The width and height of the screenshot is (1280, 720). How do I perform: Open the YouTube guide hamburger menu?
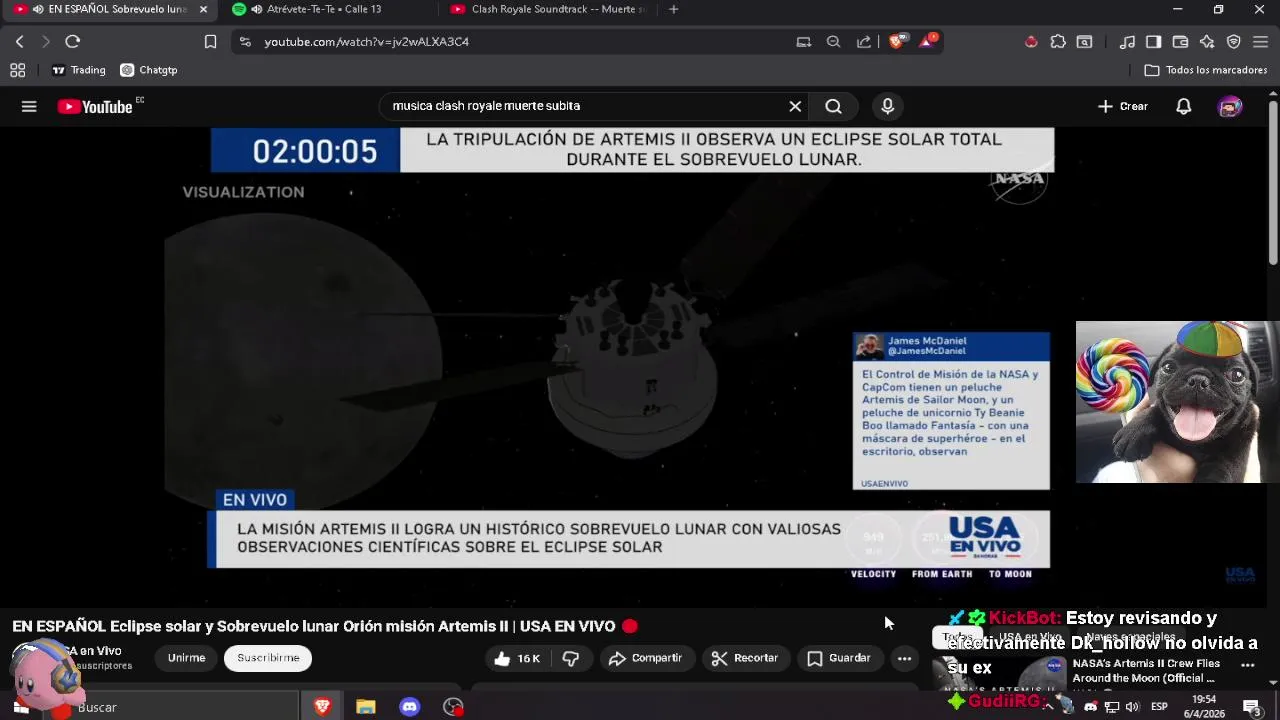click(x=29, y=106)
